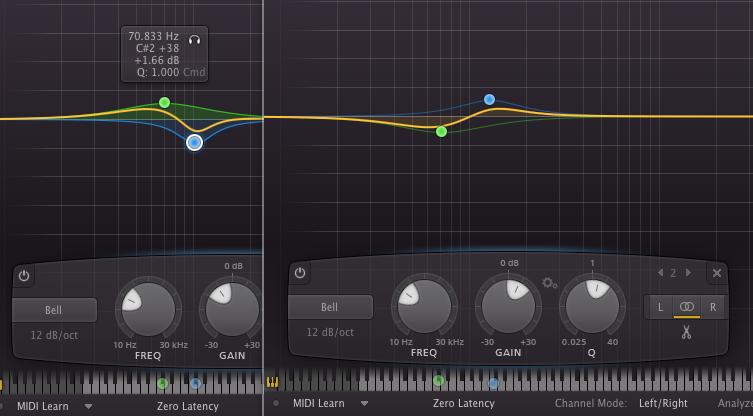The image size is (753, 416).
Task: Go to previous band with the left arrow
Action: point(661,273)
